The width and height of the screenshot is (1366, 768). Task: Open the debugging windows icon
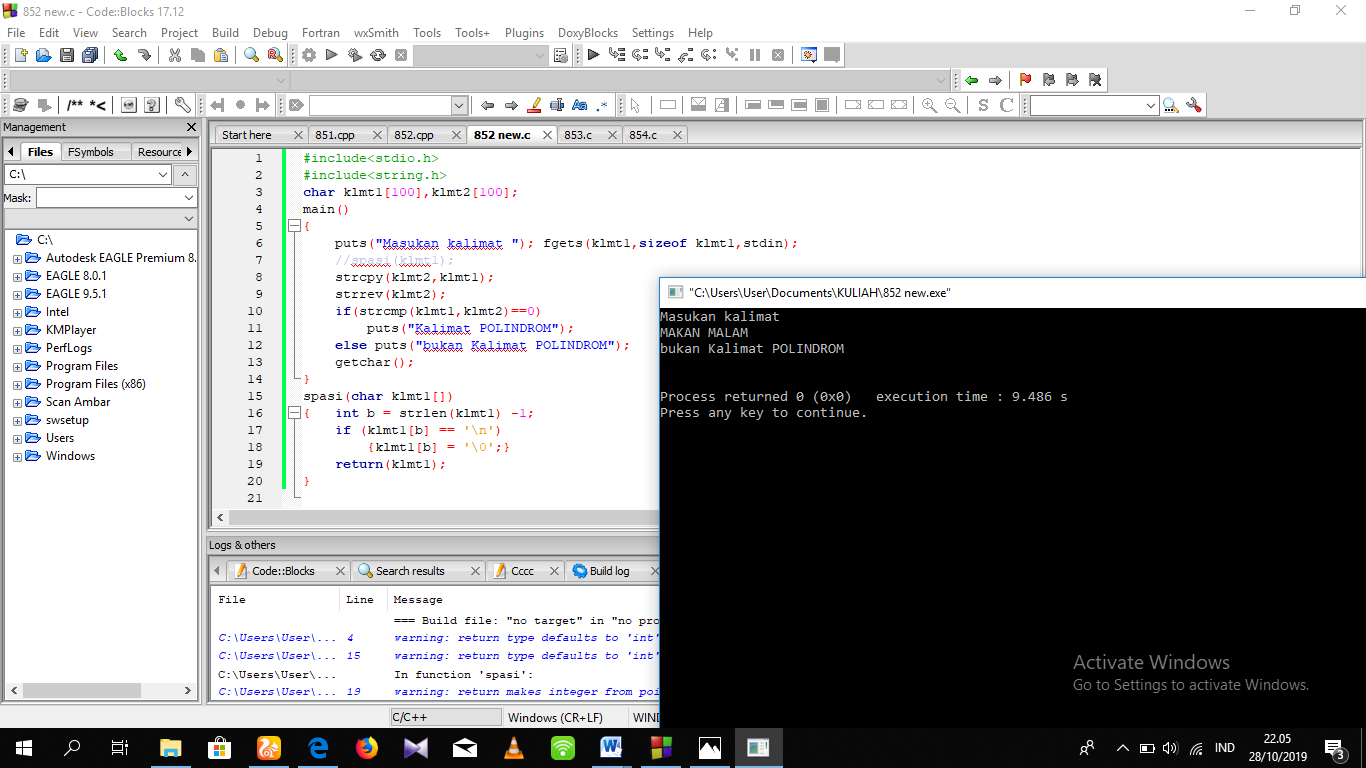(x=808, y=55)
